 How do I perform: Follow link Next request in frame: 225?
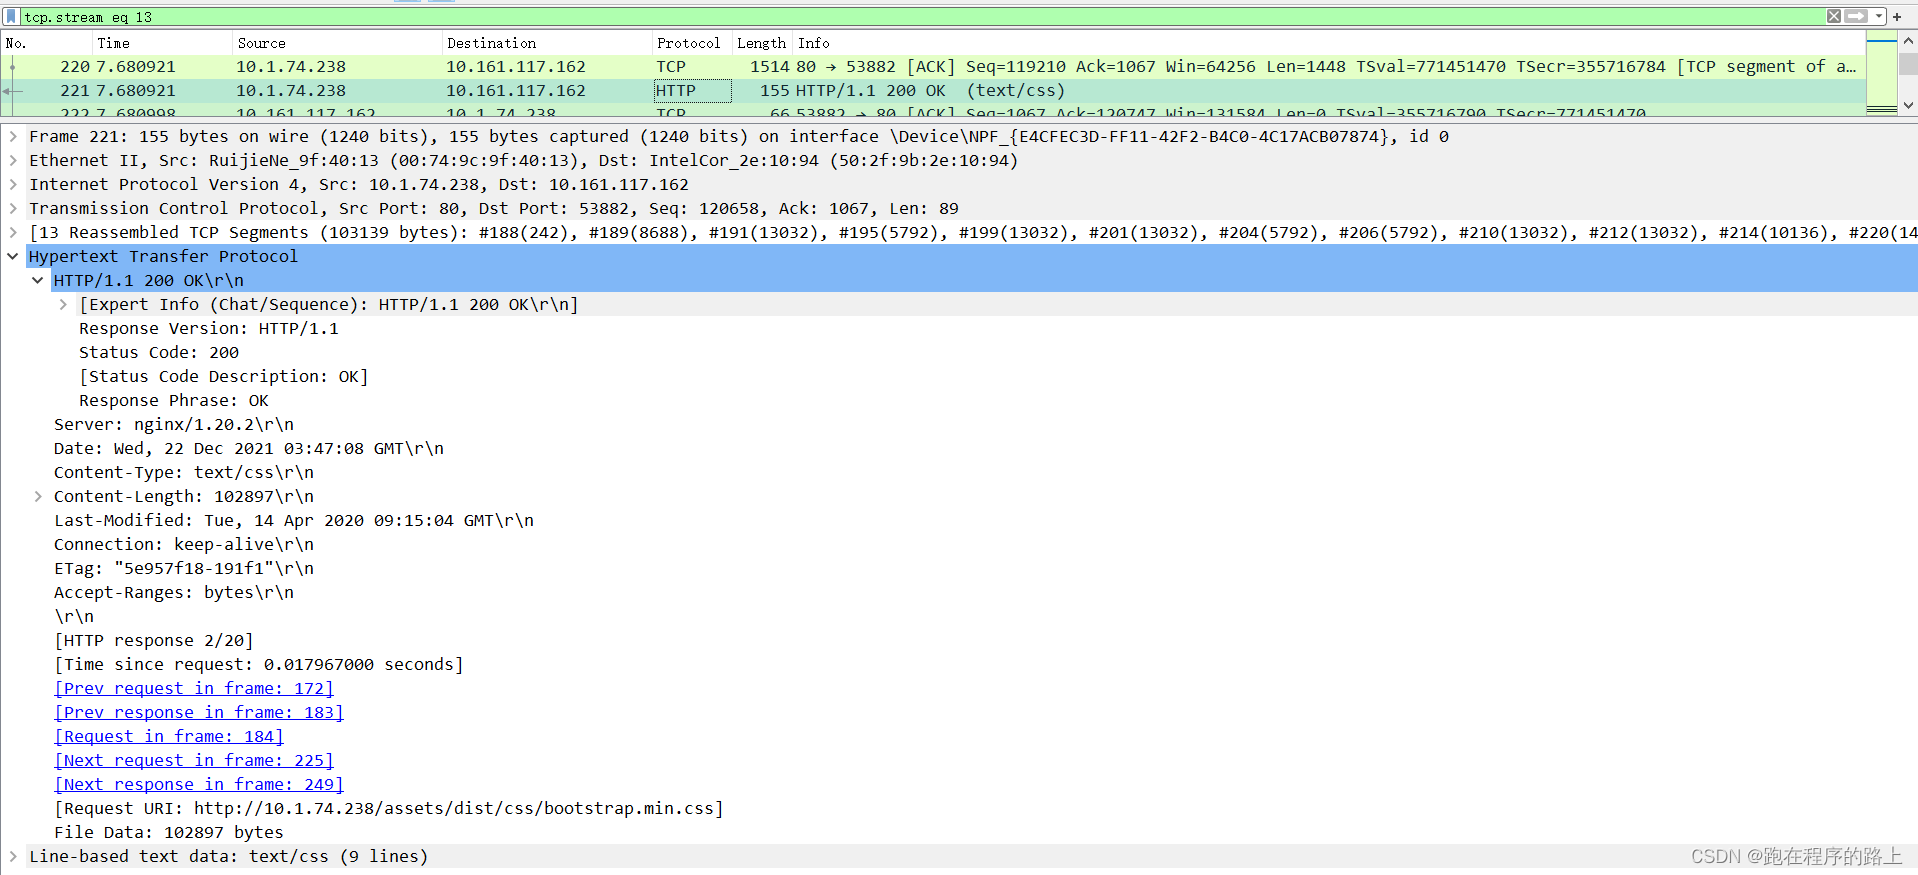194,761
